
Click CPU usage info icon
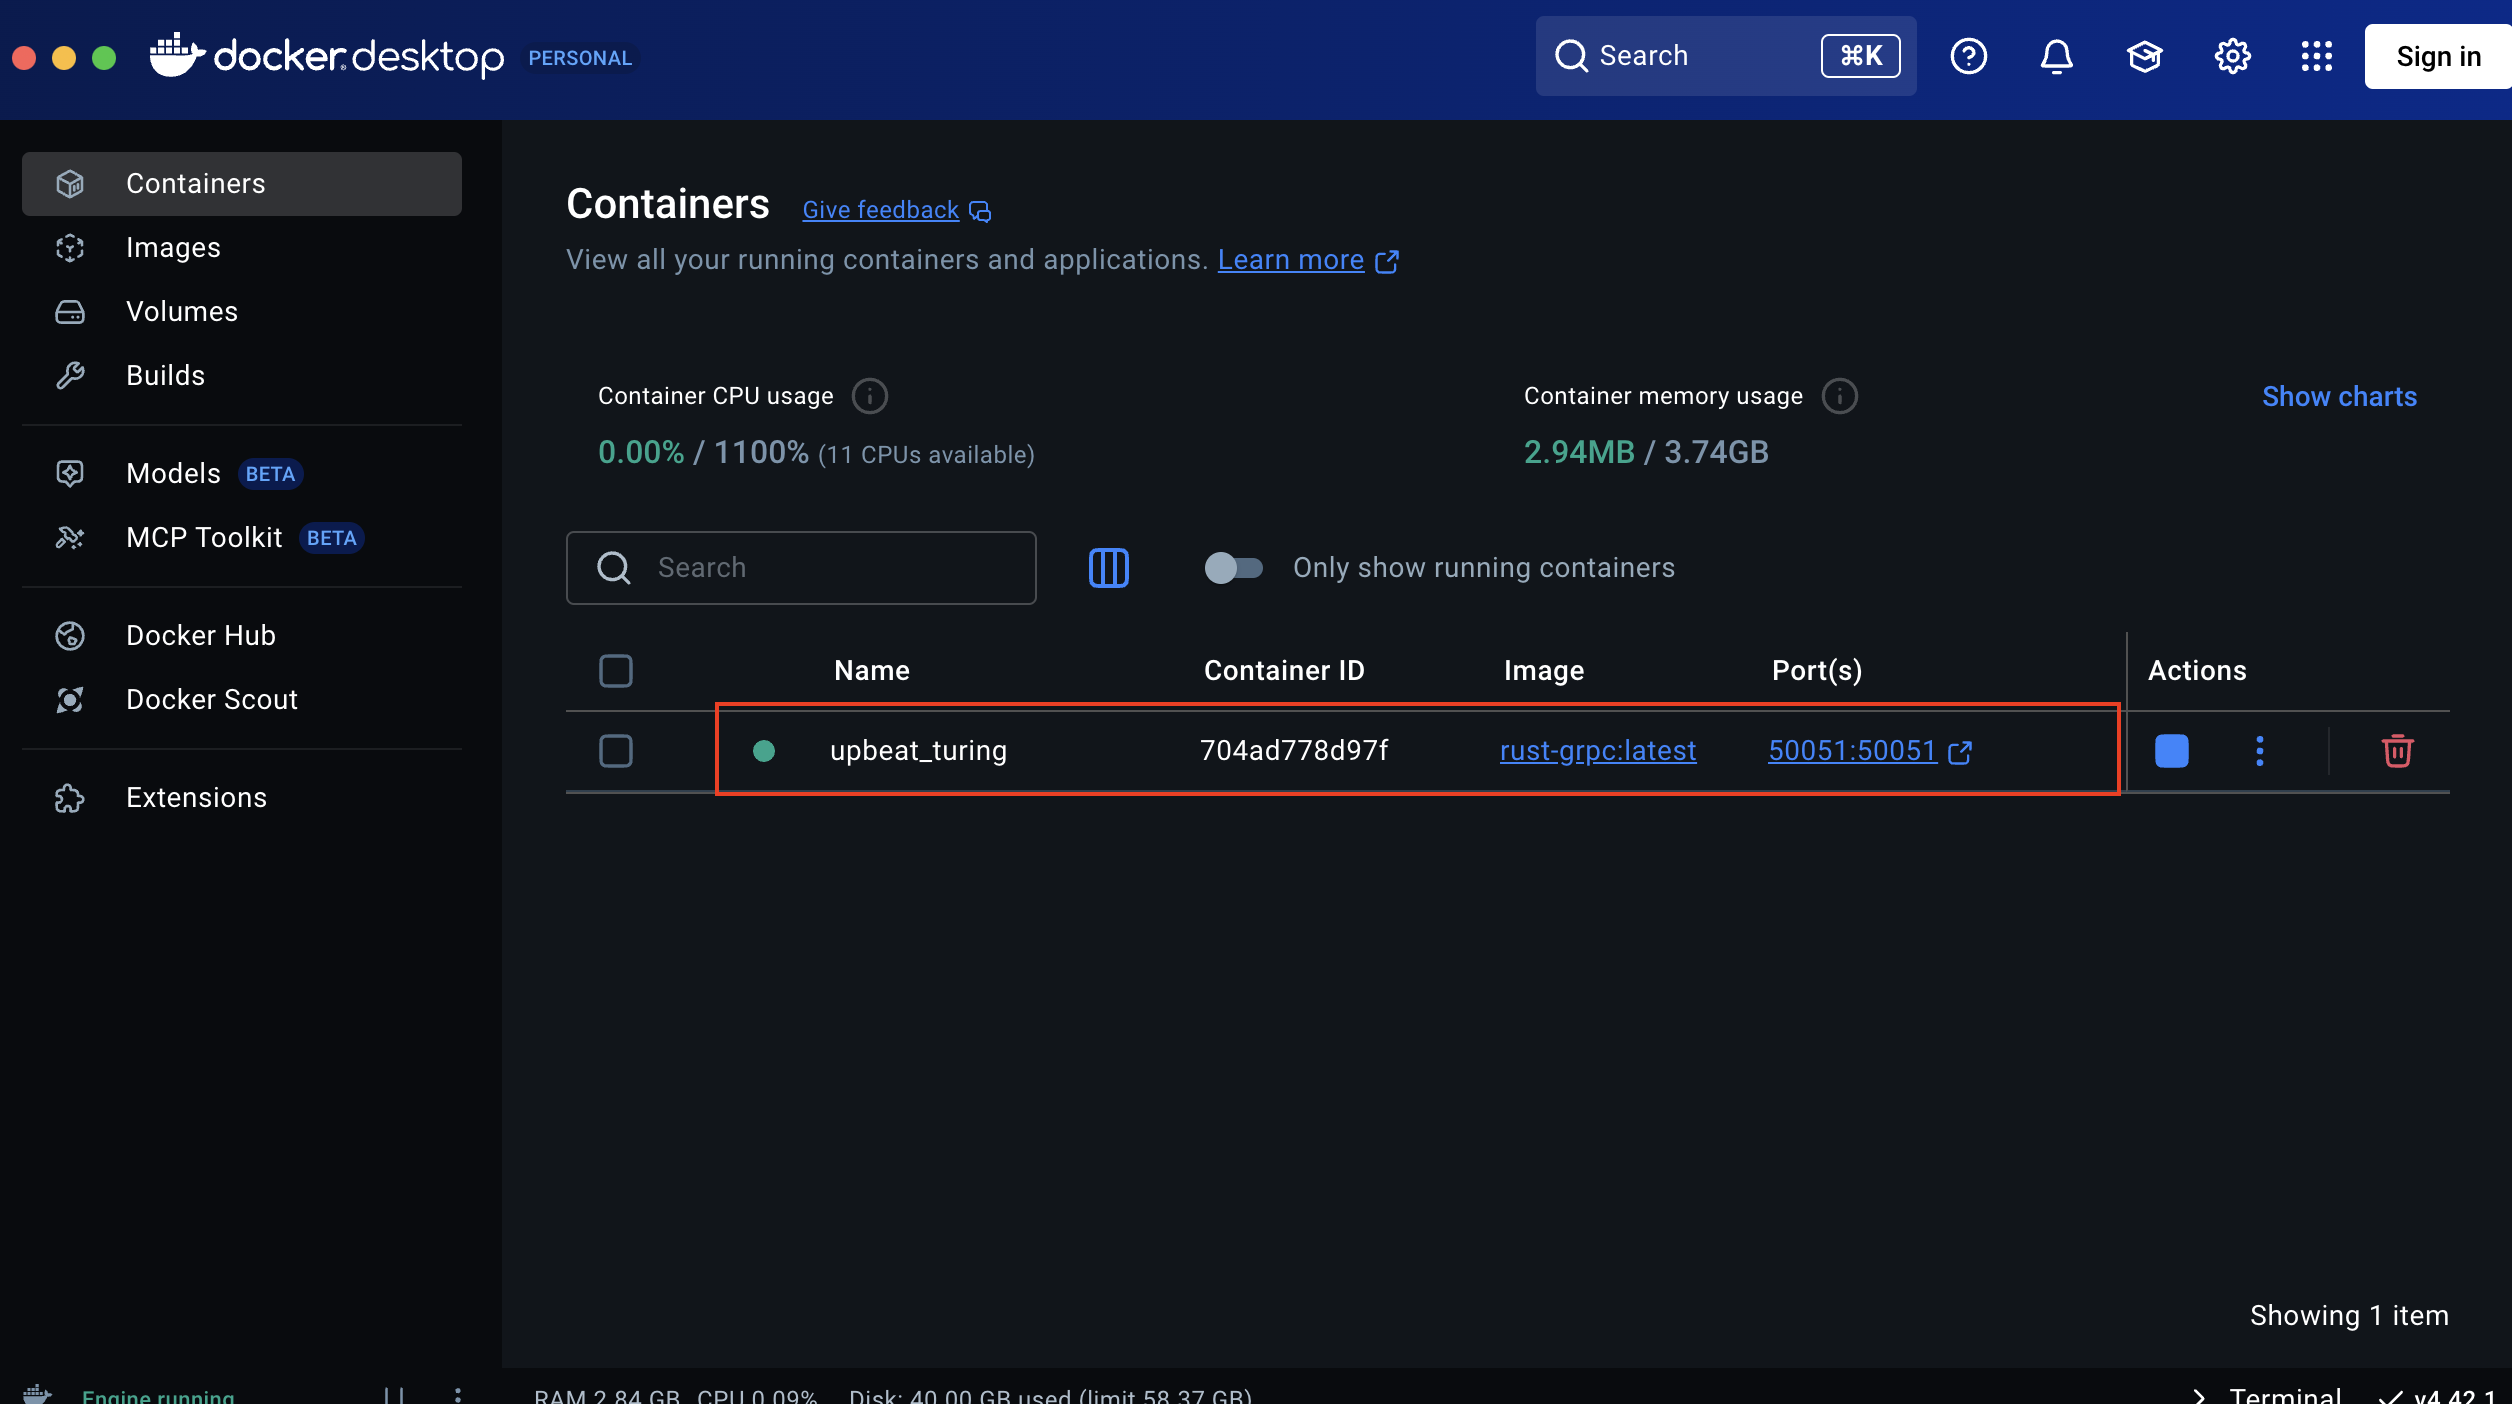[x=870, y=396]
